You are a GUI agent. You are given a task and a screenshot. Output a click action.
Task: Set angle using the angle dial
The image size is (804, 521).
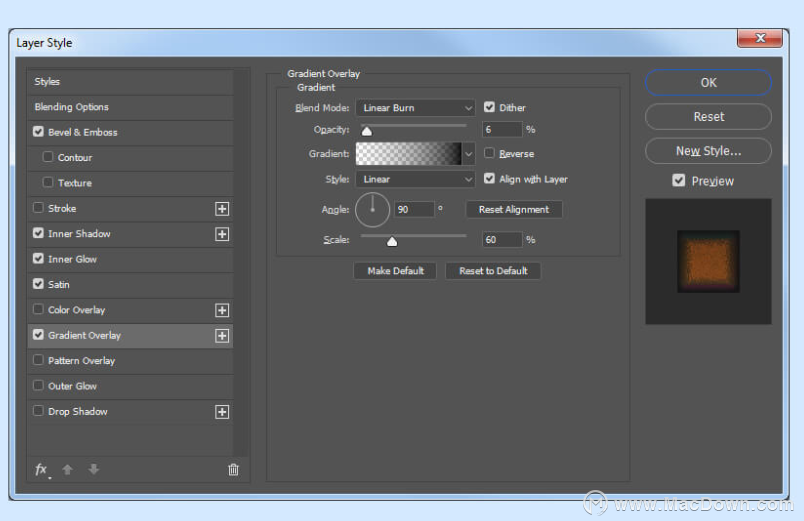pyautogui.click(x=372, y=210)
